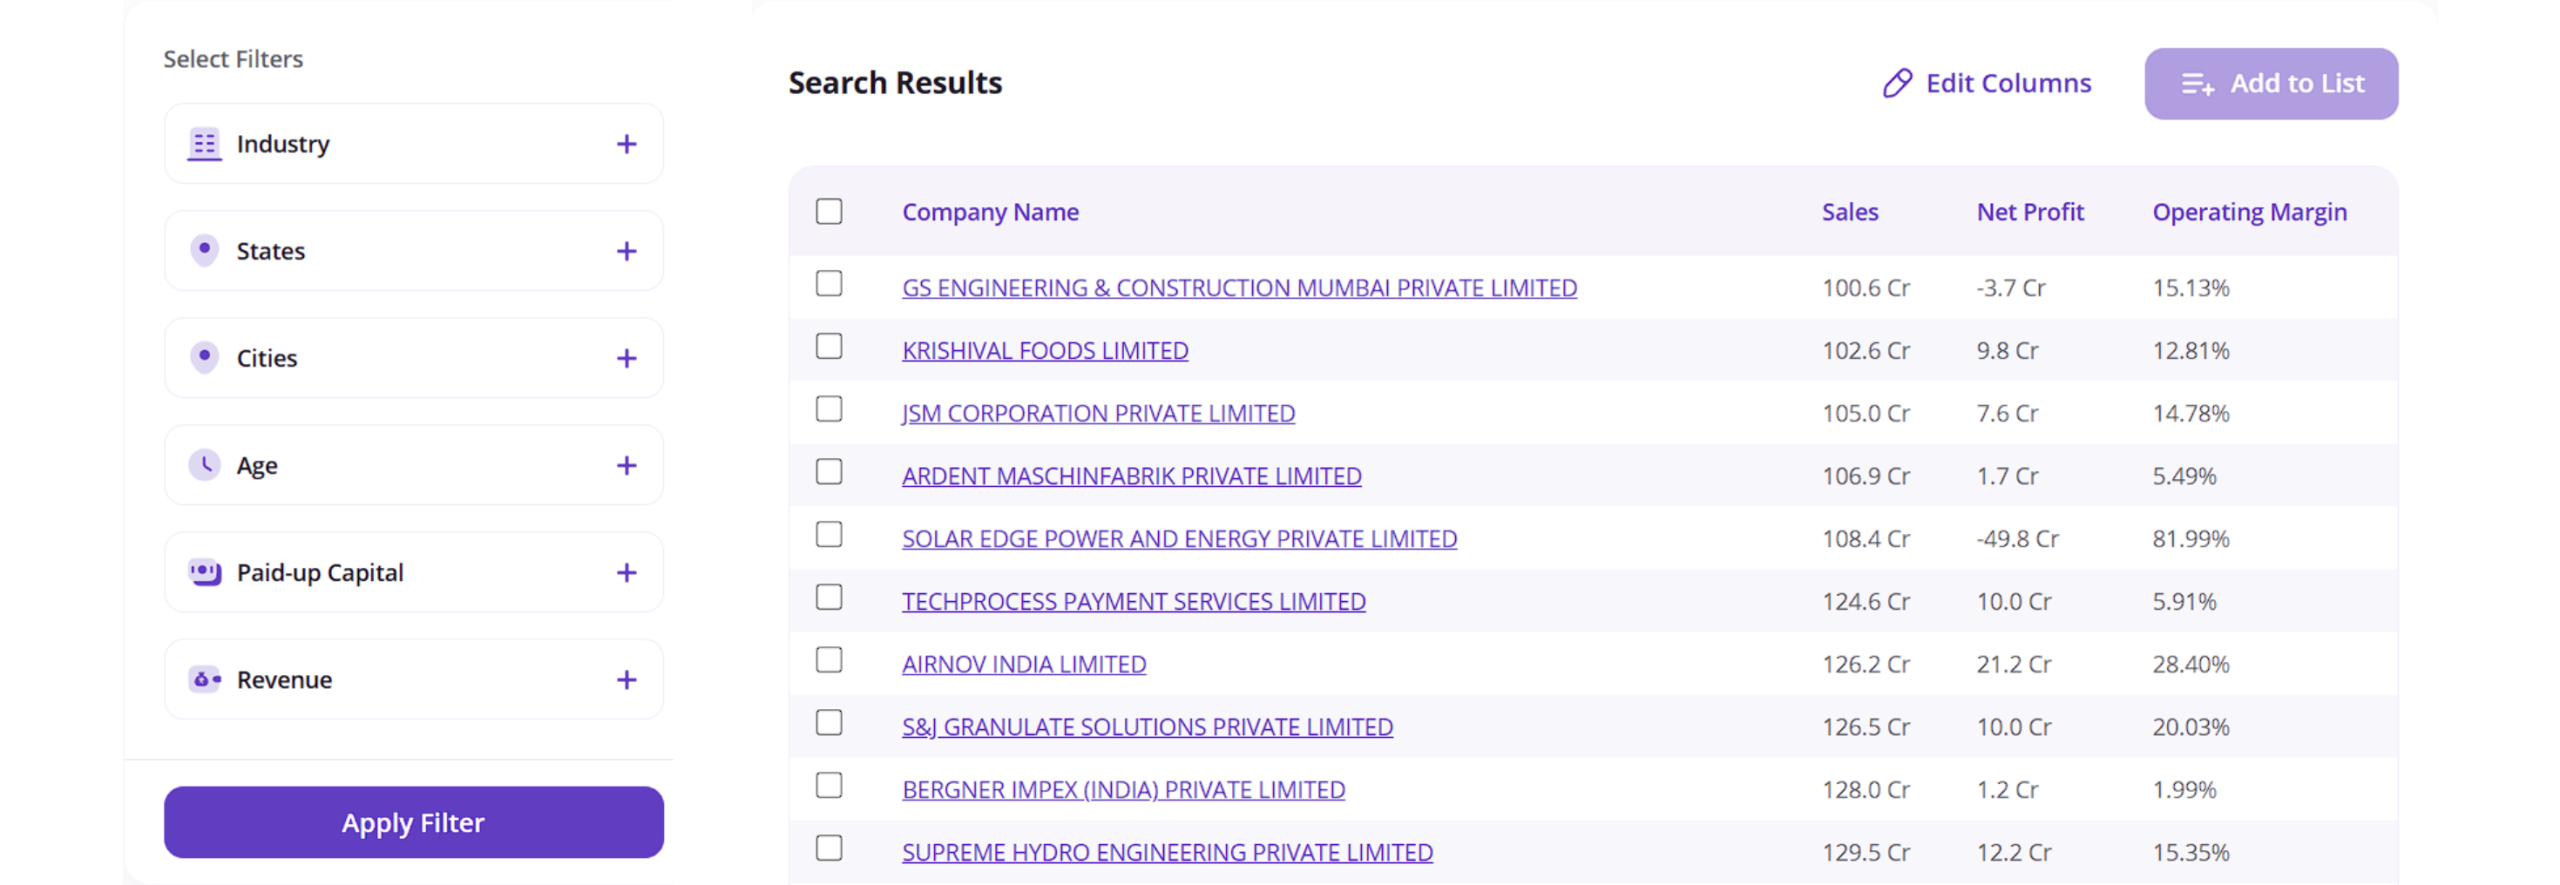Click the Apply Filter button

click(x=413, y=822)
